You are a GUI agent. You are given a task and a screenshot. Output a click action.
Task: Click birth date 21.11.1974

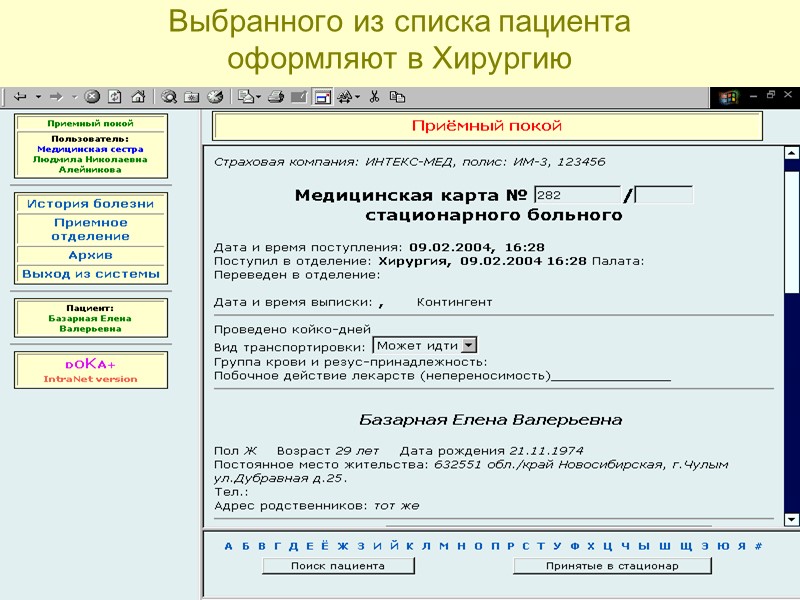click(x=546, y=451)
